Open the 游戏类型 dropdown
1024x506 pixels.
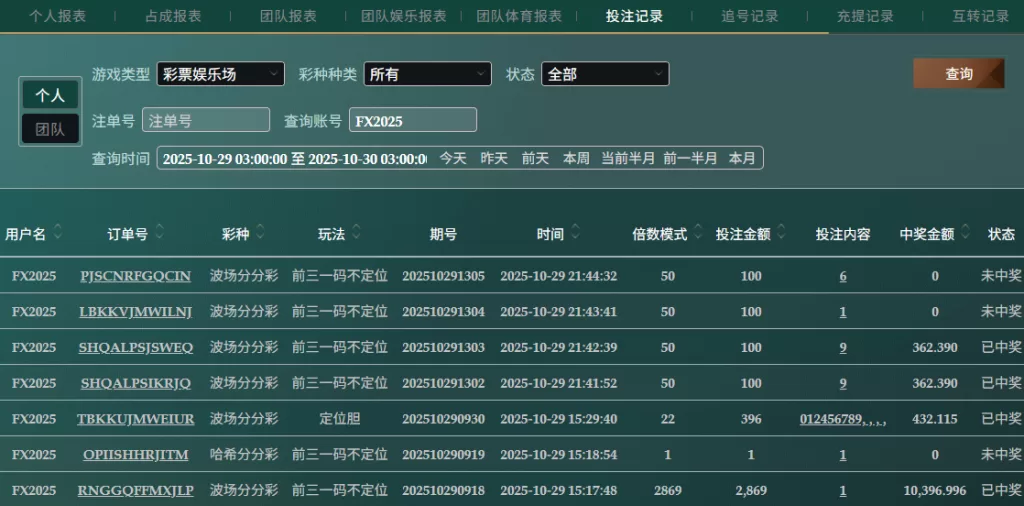221,74
